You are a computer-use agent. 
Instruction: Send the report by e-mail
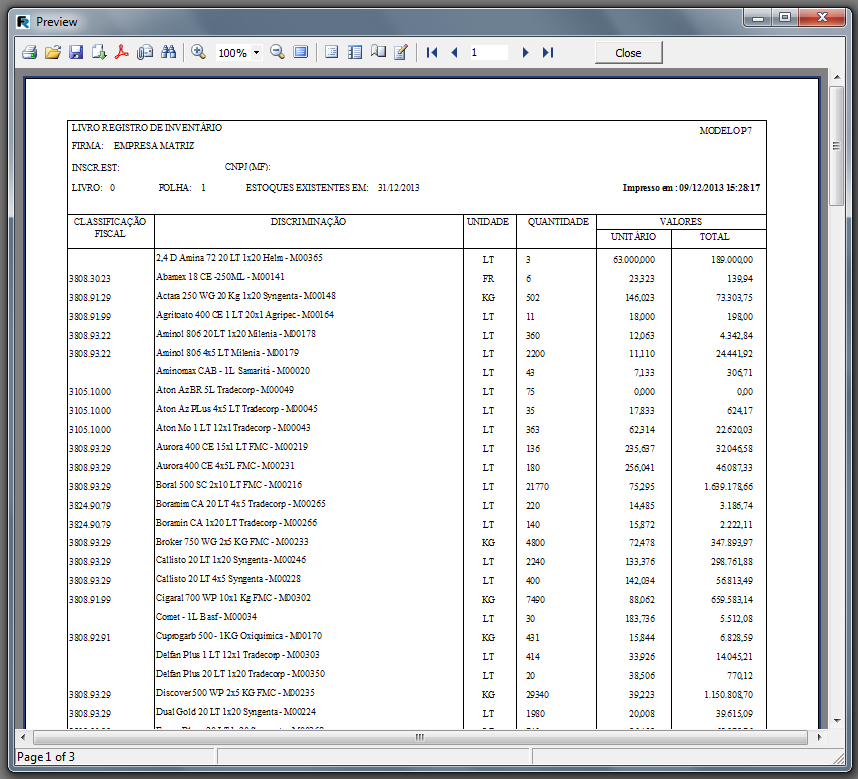pos(145,53)
